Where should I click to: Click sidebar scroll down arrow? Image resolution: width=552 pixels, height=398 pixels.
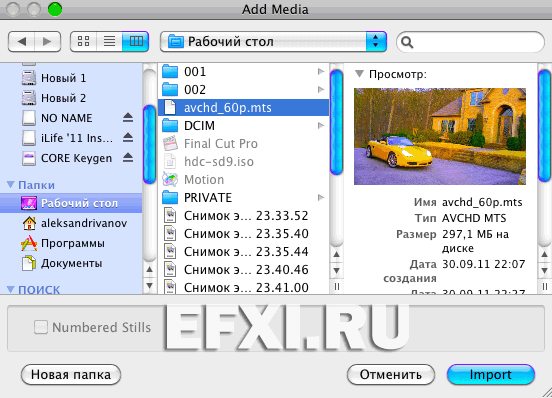click(x=150, y=285)
